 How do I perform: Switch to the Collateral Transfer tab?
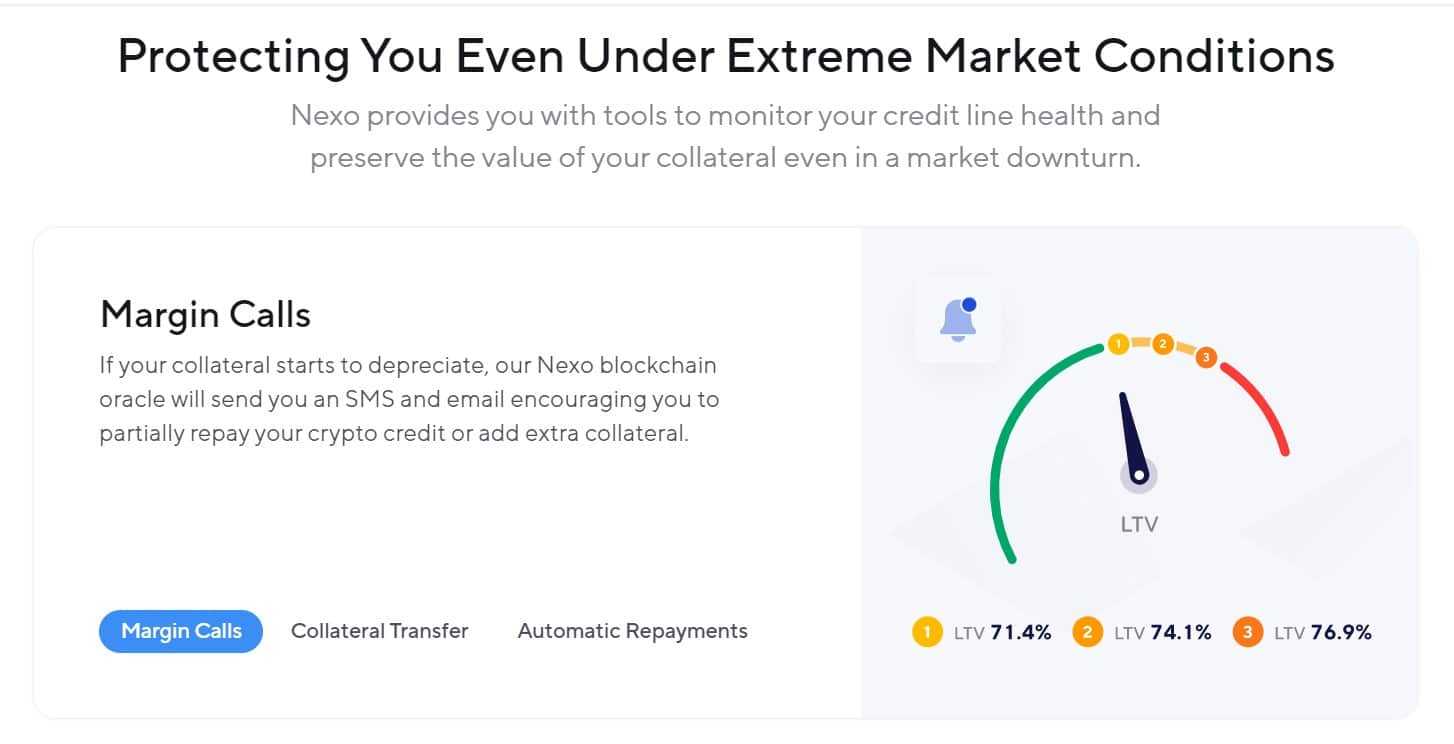coord(379,631)
